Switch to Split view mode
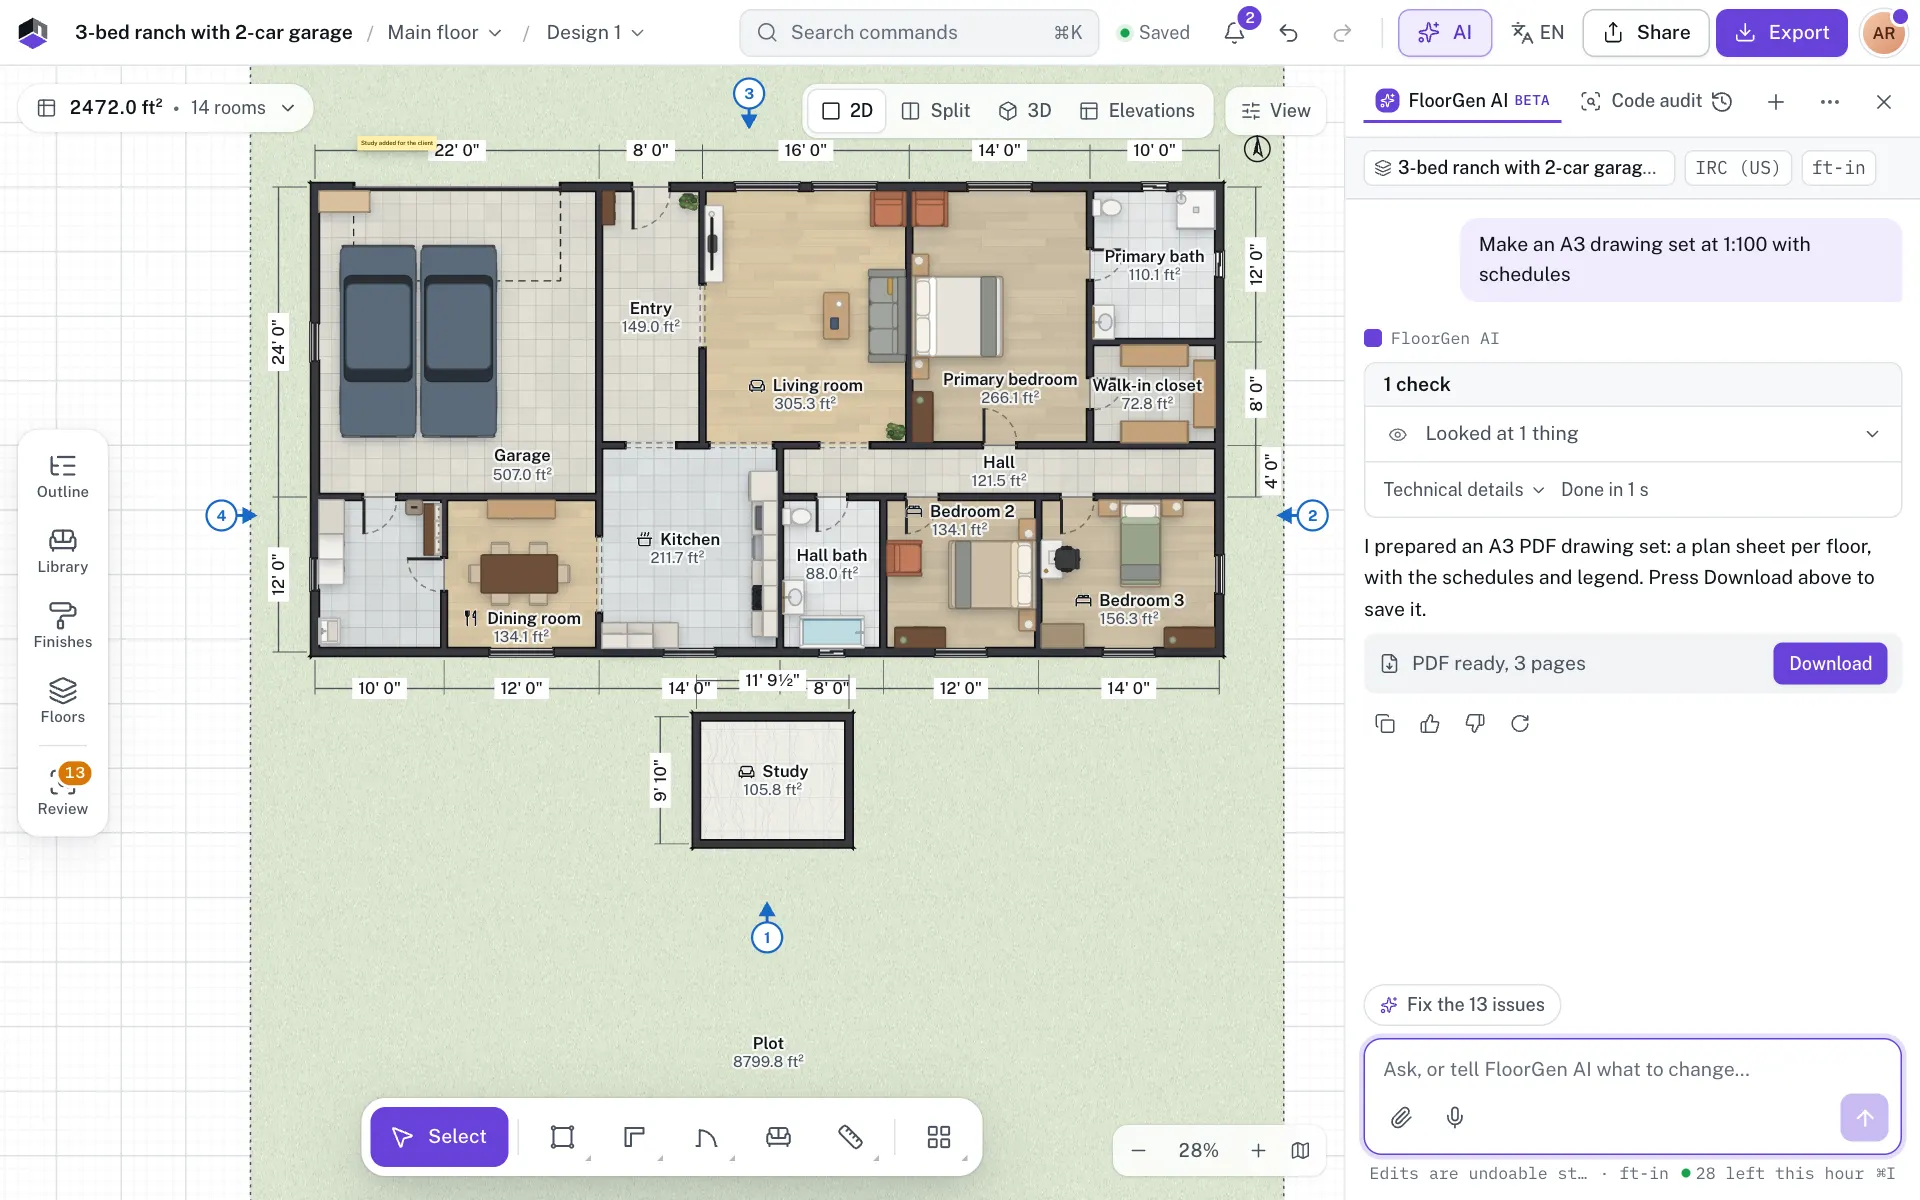Image resolution: width=1920 pixels, height=1200 pixels. 935,111
